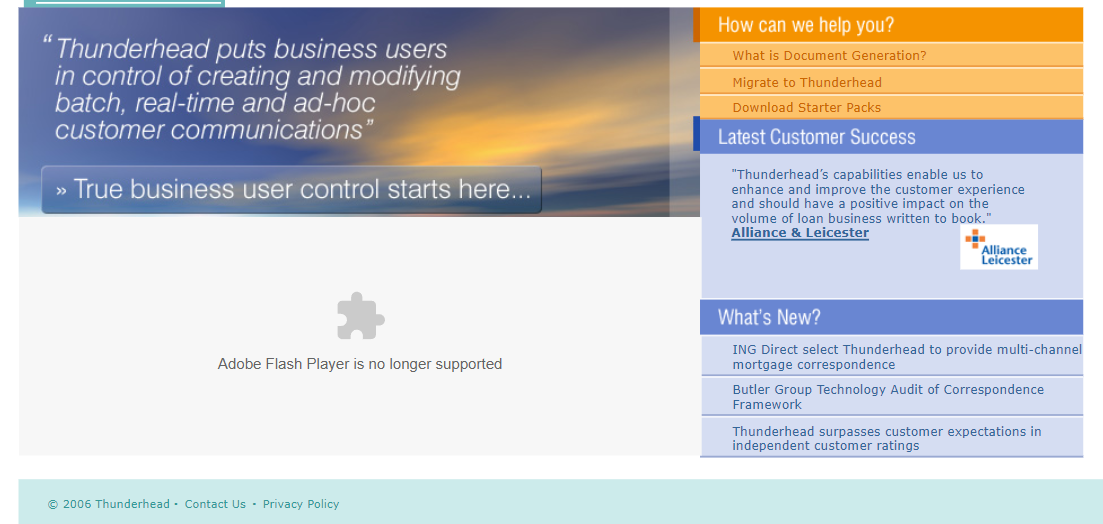The image size is (1103, 524).
Task: Click the 'True business user control starts here' banner button
Action: 291,190
